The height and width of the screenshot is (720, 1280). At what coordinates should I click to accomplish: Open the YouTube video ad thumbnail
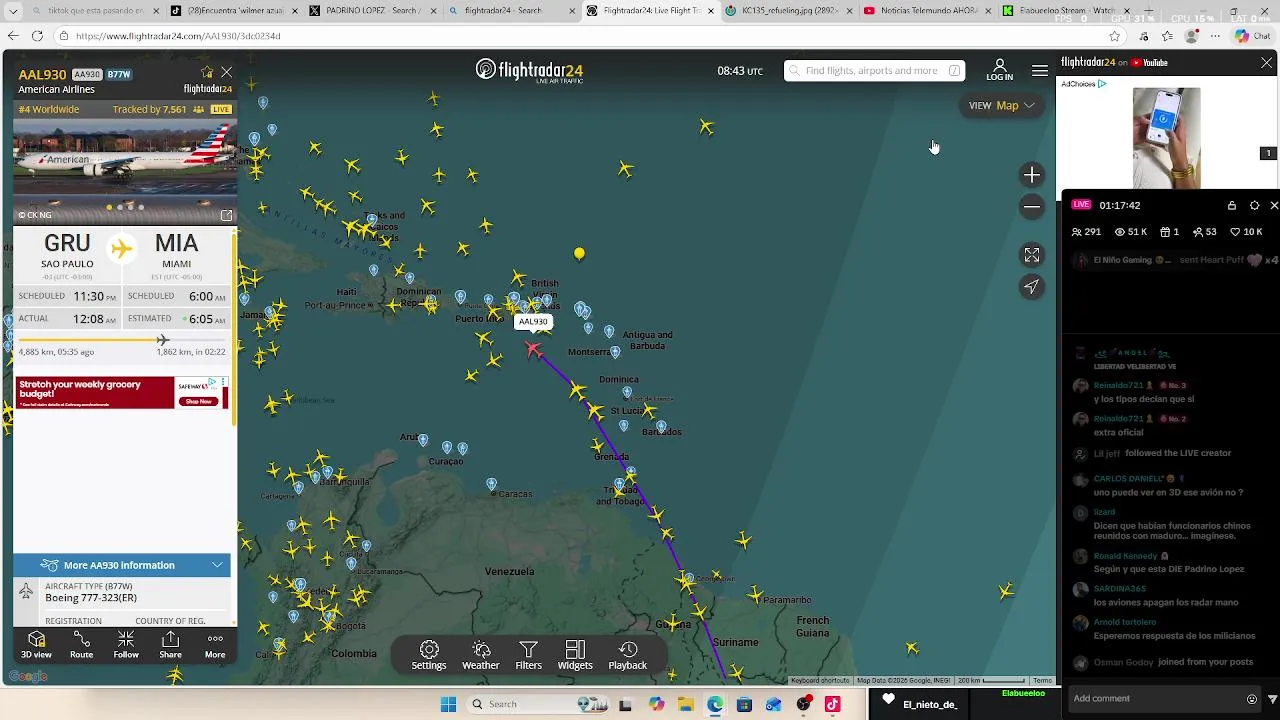tap(1166, 138)
